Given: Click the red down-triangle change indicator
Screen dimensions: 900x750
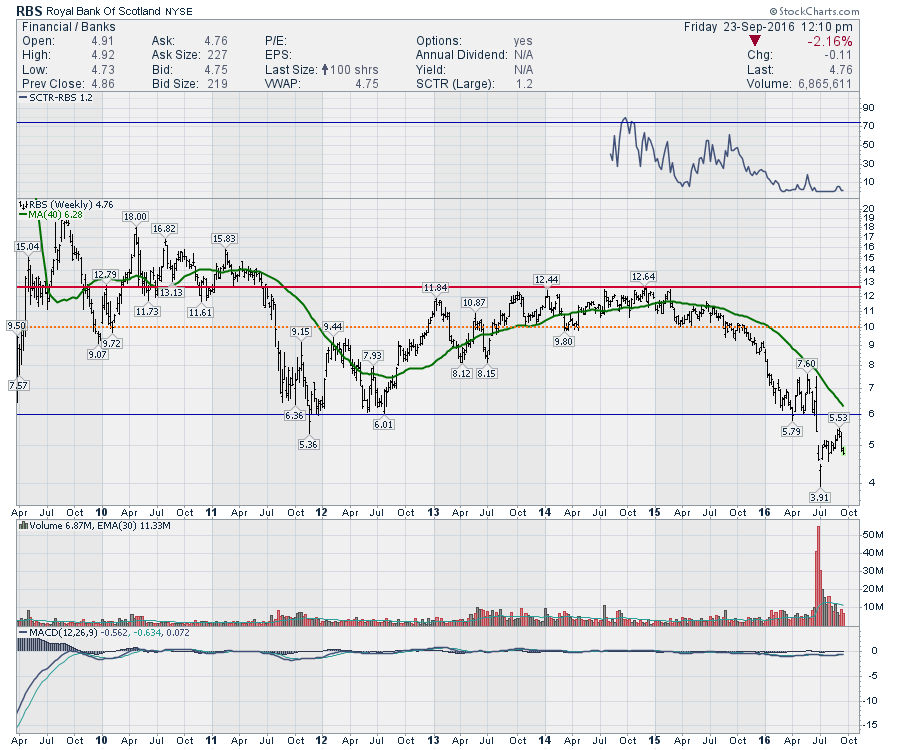Looking at the screenshot, I should [754, 41].
